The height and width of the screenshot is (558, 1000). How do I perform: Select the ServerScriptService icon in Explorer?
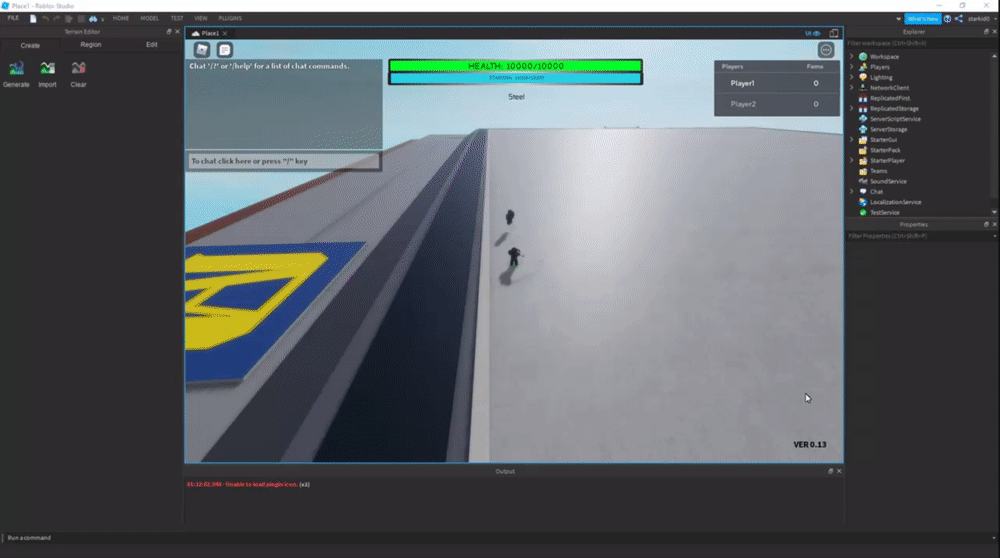tap(863, 119)
